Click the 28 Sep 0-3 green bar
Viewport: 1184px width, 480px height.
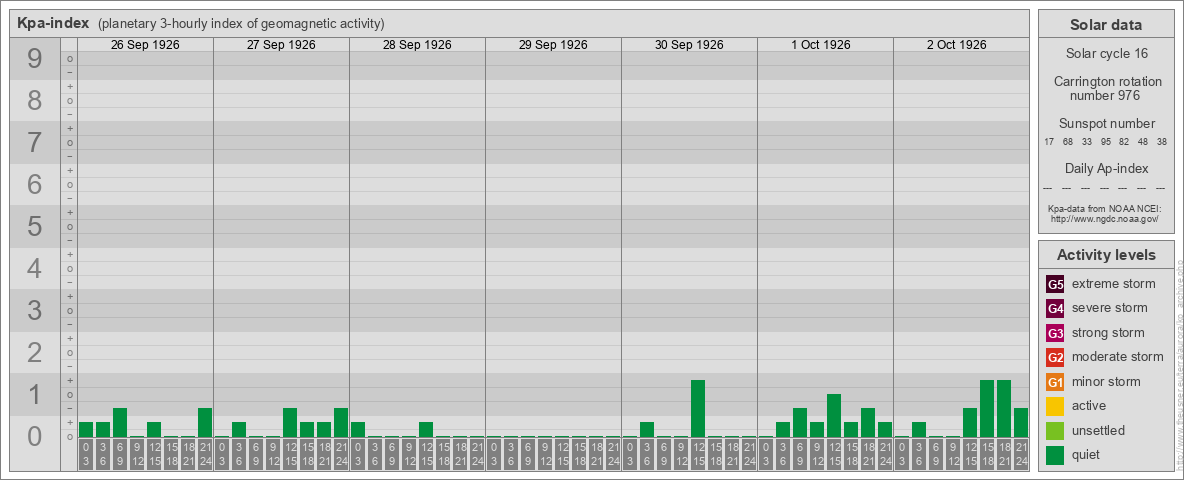[x=358, y=429]
